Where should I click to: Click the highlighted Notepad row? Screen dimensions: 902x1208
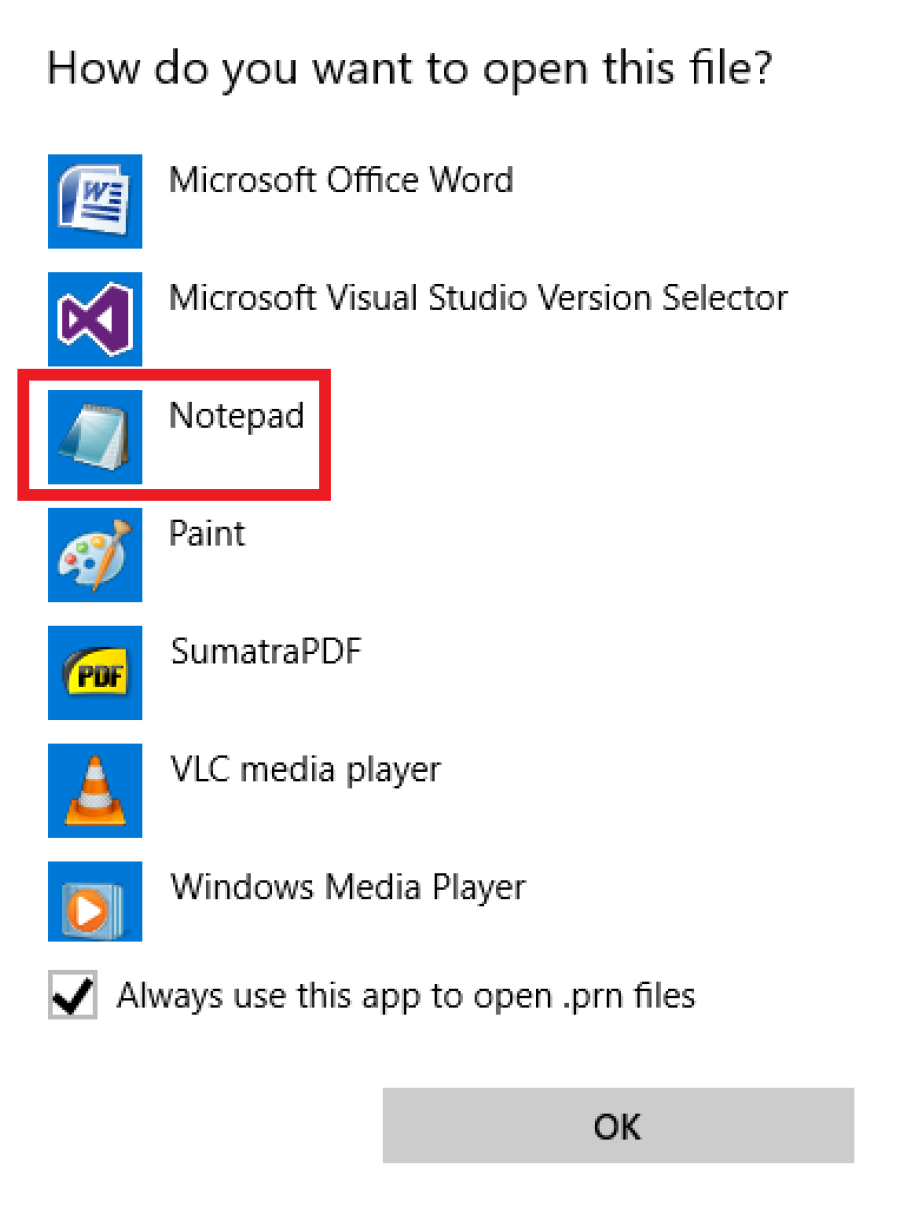click(x=174, y=433)
